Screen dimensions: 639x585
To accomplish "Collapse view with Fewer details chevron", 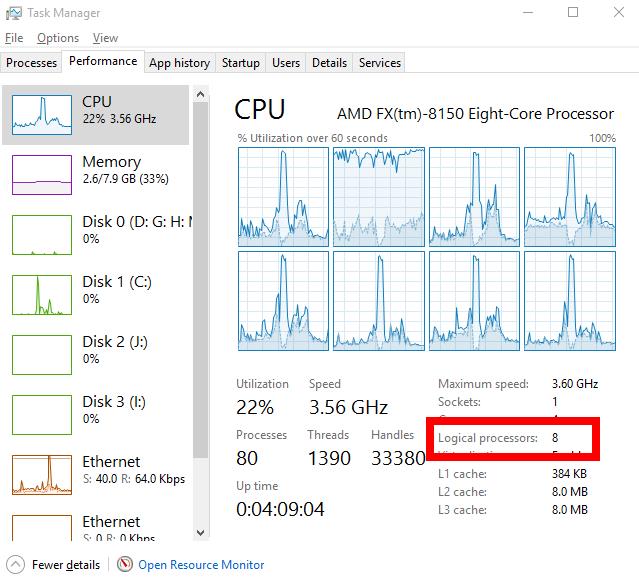I will tap(15, 565).
